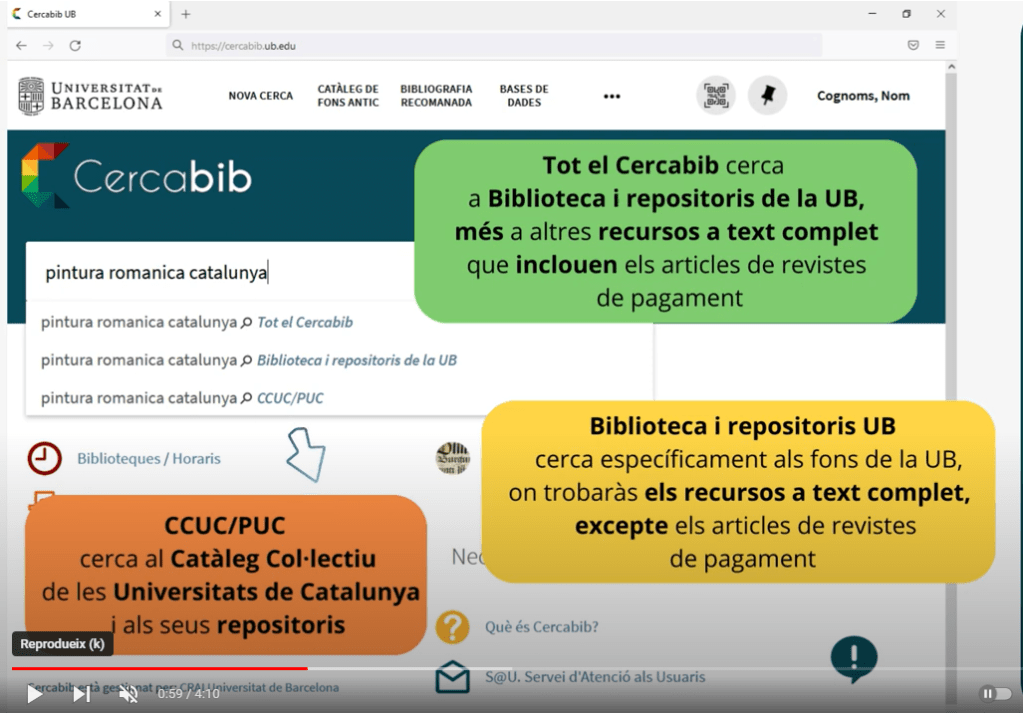Screen dimensions: 1023x713
Task: Click the pin icon in header
Action: click(767, 96)
